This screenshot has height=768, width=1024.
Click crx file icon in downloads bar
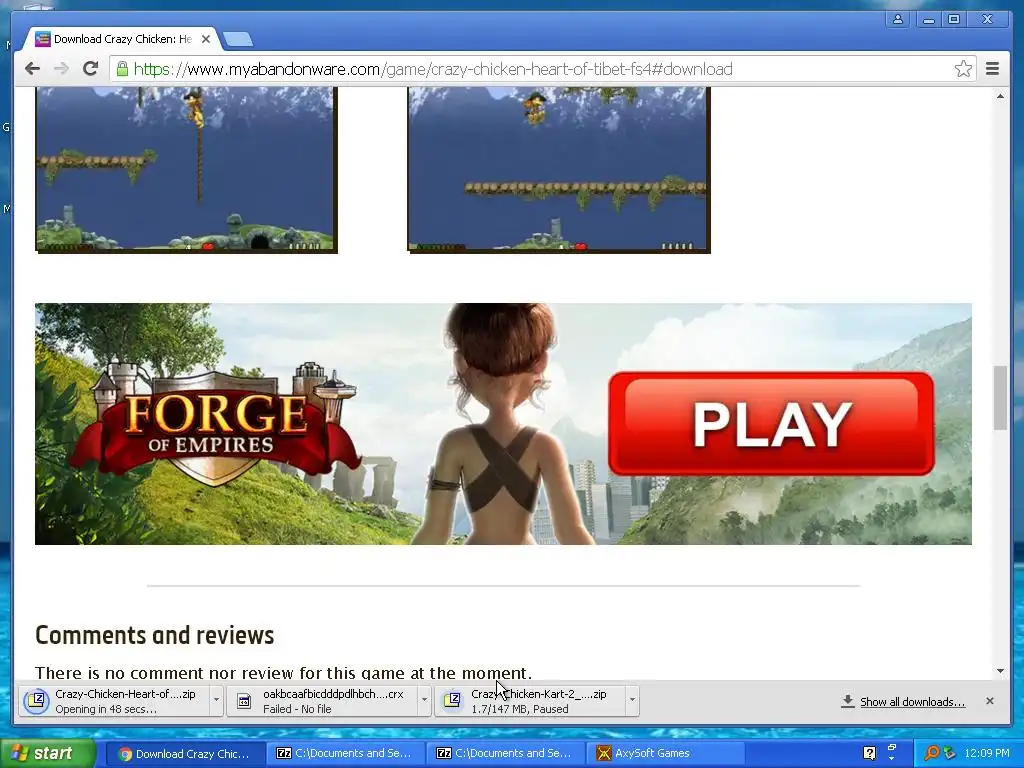[x=244, y=701]
